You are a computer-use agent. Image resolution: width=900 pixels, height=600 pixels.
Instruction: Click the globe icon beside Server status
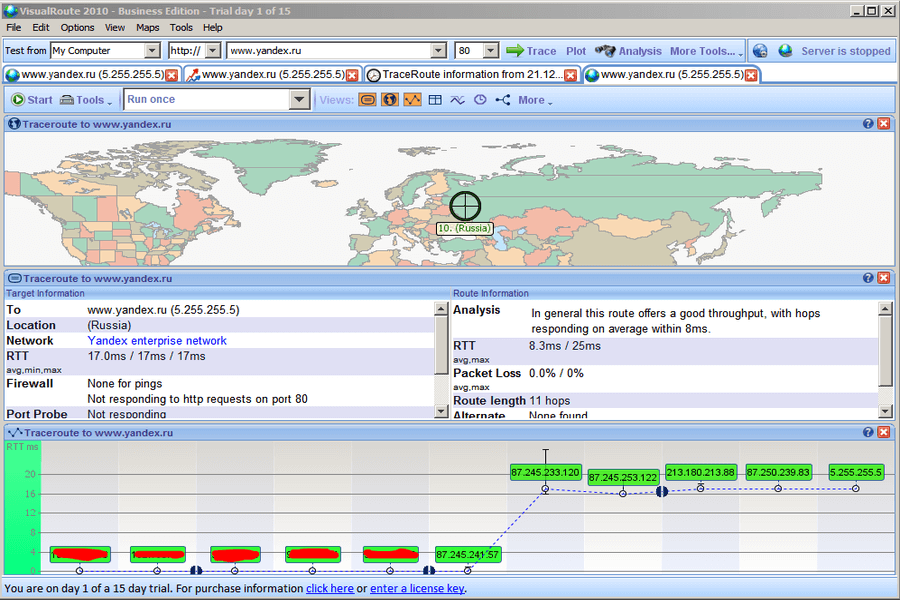(x=785, y=51)
